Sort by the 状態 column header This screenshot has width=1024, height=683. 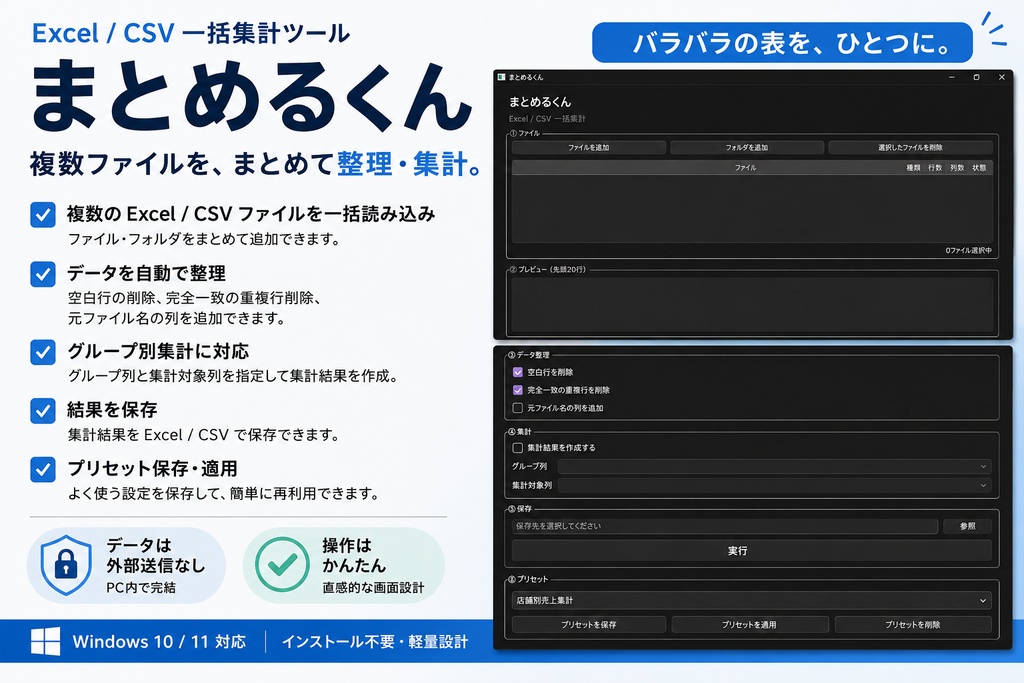point(979,168)
